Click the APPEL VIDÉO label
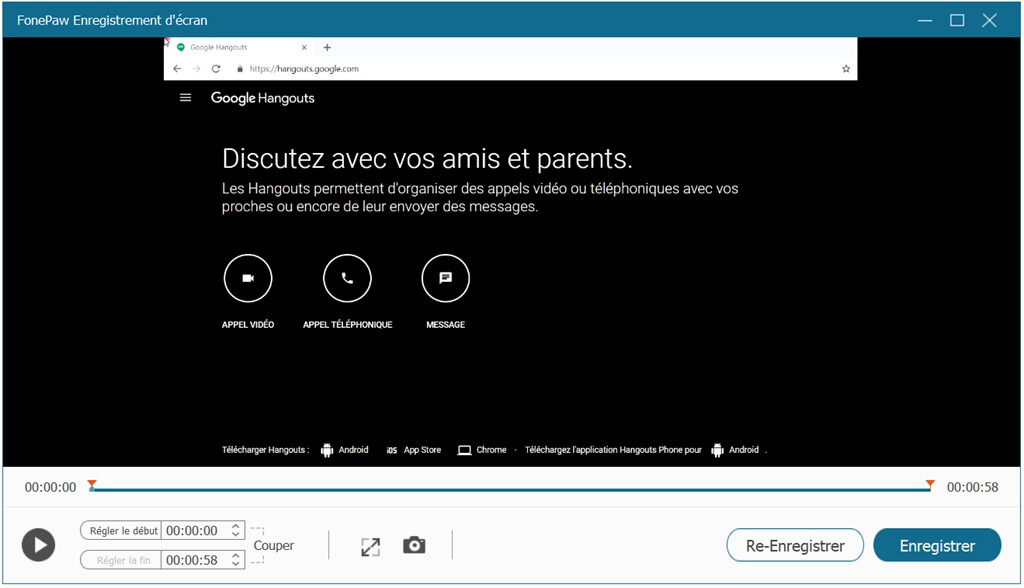The height and width of the screenshot is (588, 1024). (248, 325)
